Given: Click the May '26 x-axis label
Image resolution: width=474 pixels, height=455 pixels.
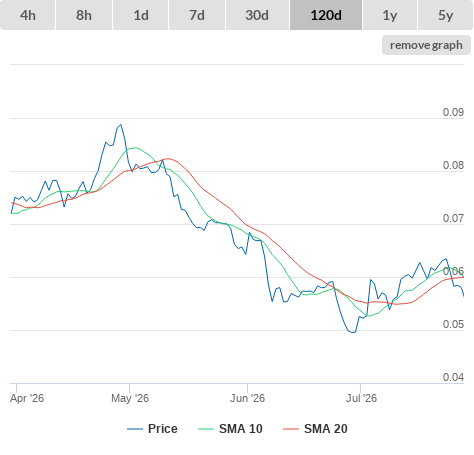Looking at the screenshot, I should click(130, 398).
